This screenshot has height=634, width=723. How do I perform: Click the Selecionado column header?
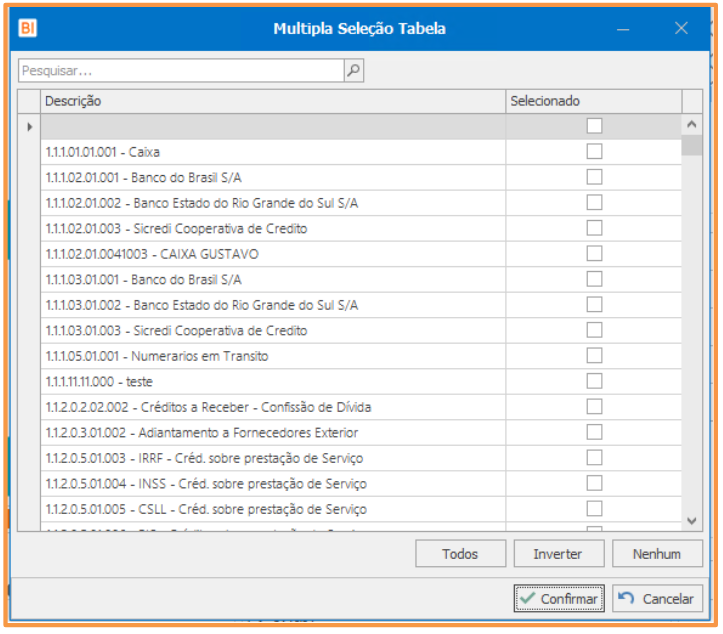tap(593, 101)
